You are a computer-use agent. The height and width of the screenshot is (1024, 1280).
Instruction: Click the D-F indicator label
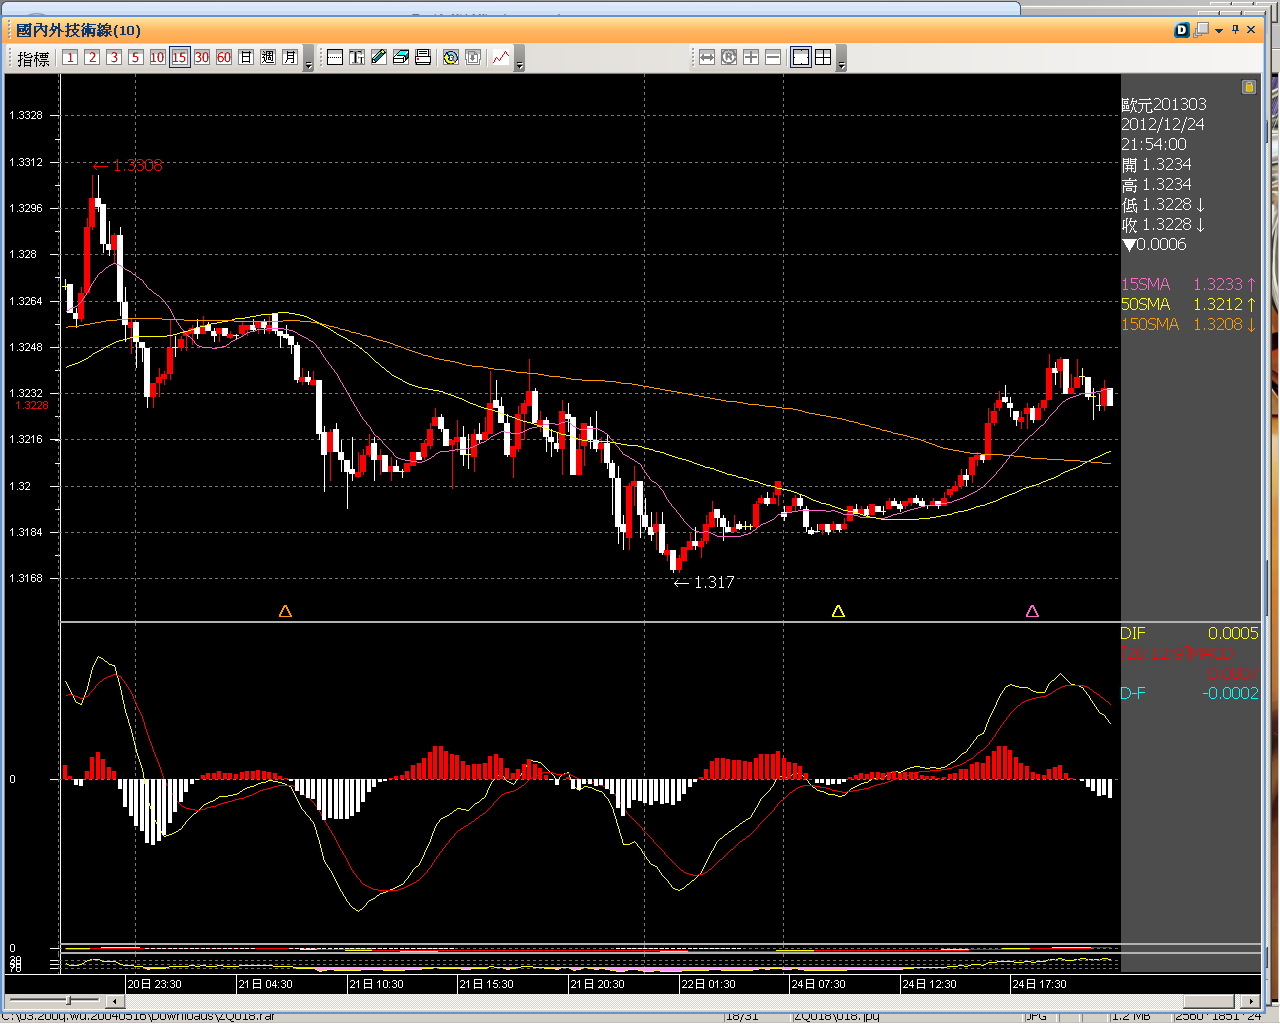pyautogui.click(x=1133, y=693)
